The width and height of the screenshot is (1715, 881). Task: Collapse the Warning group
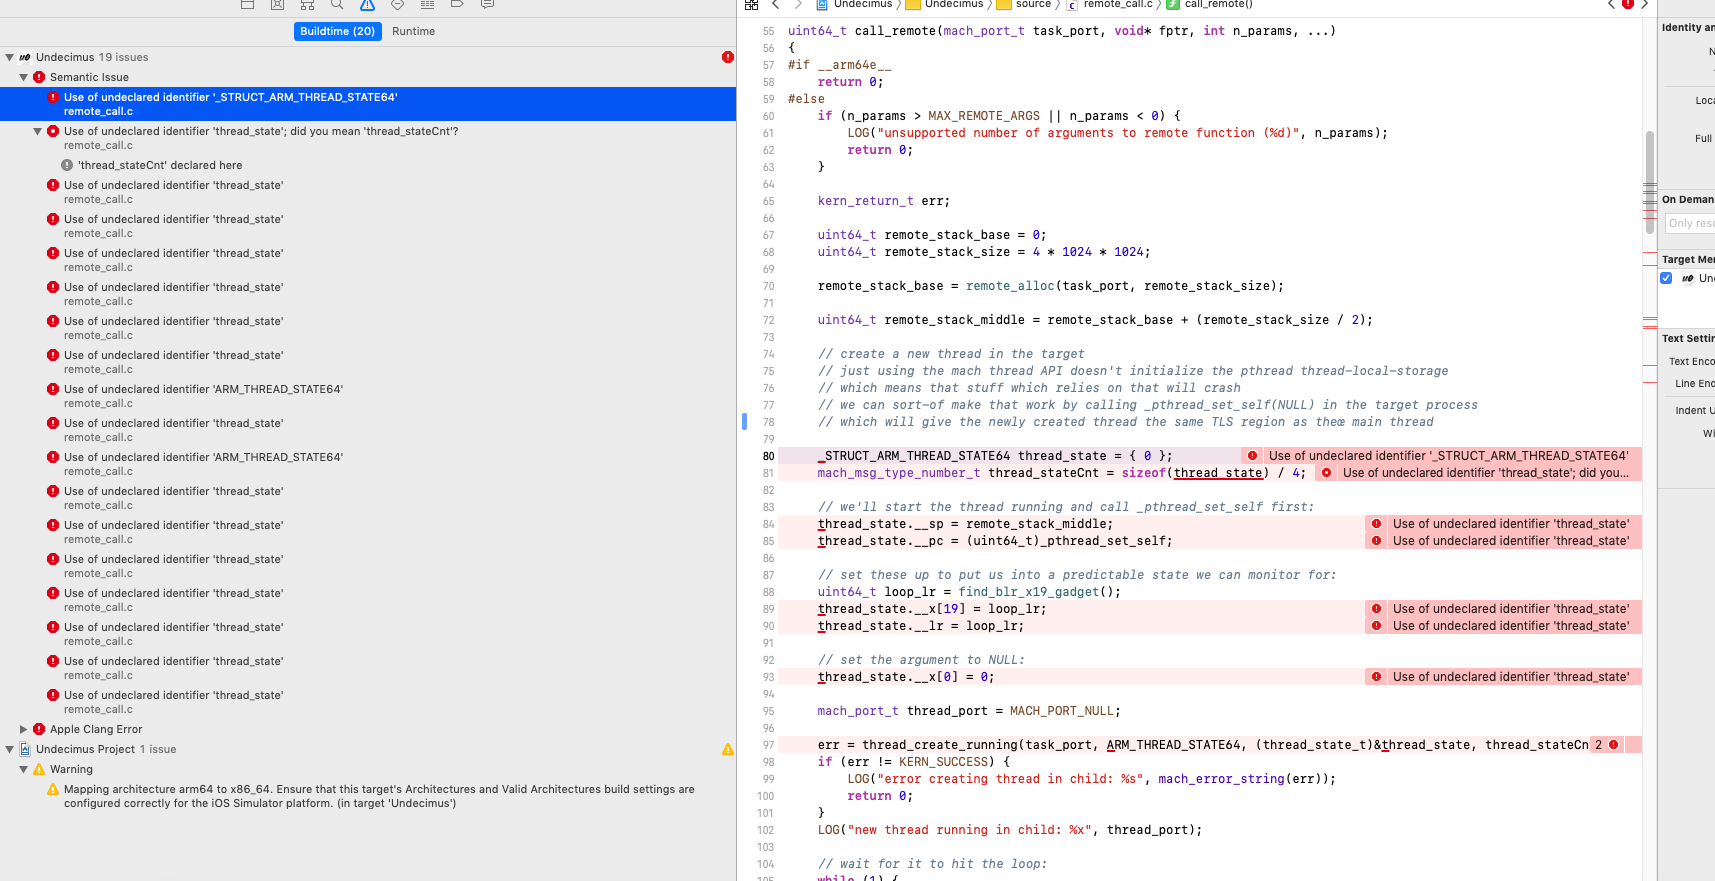[x=23, y=769]
